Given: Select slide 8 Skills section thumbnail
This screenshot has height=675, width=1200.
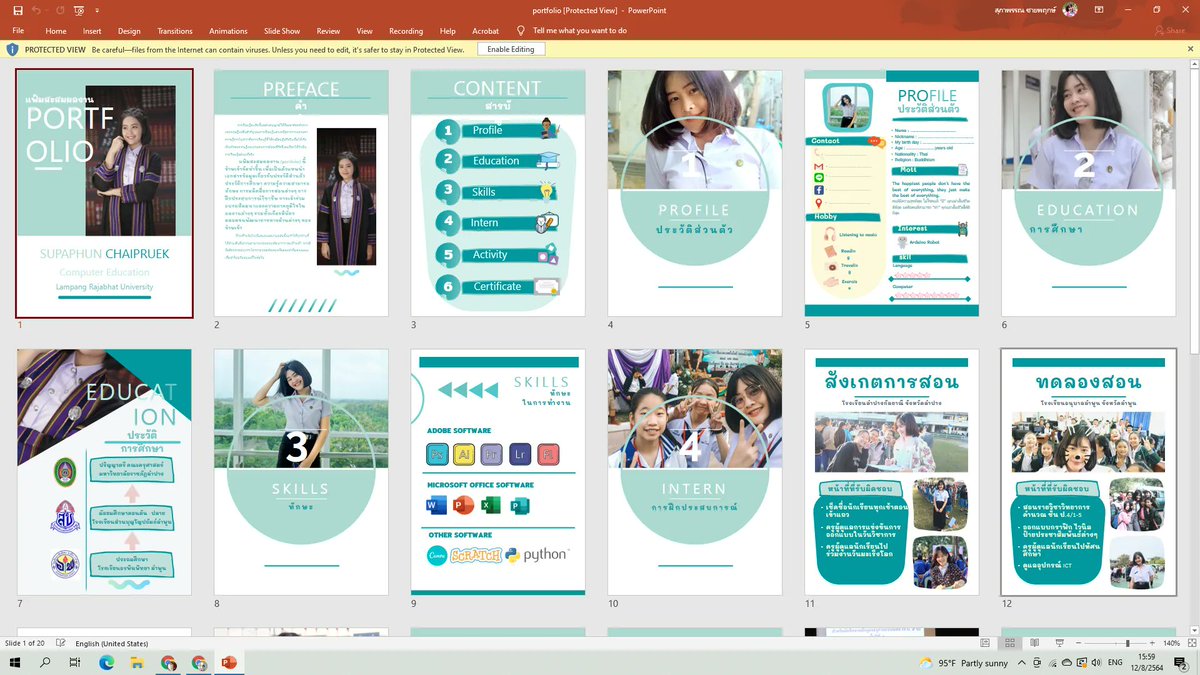Looking at the screenshot, I should pyautogui.click(x=301, y=472).
